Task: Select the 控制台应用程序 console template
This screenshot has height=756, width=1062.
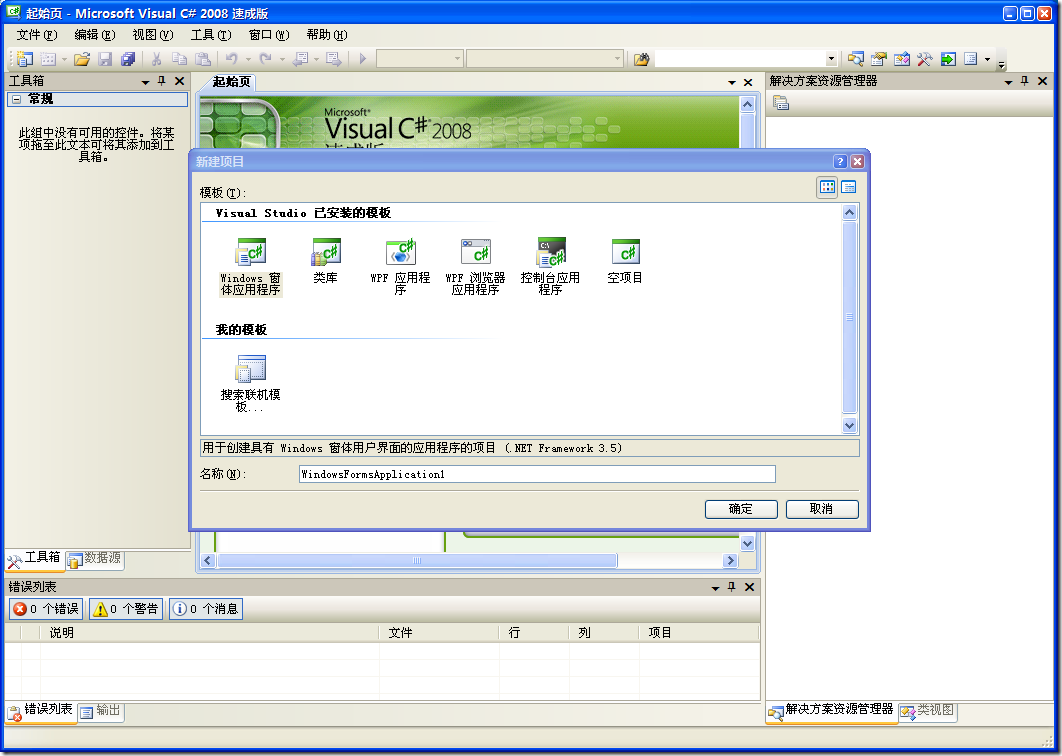Action: [550, 266]
